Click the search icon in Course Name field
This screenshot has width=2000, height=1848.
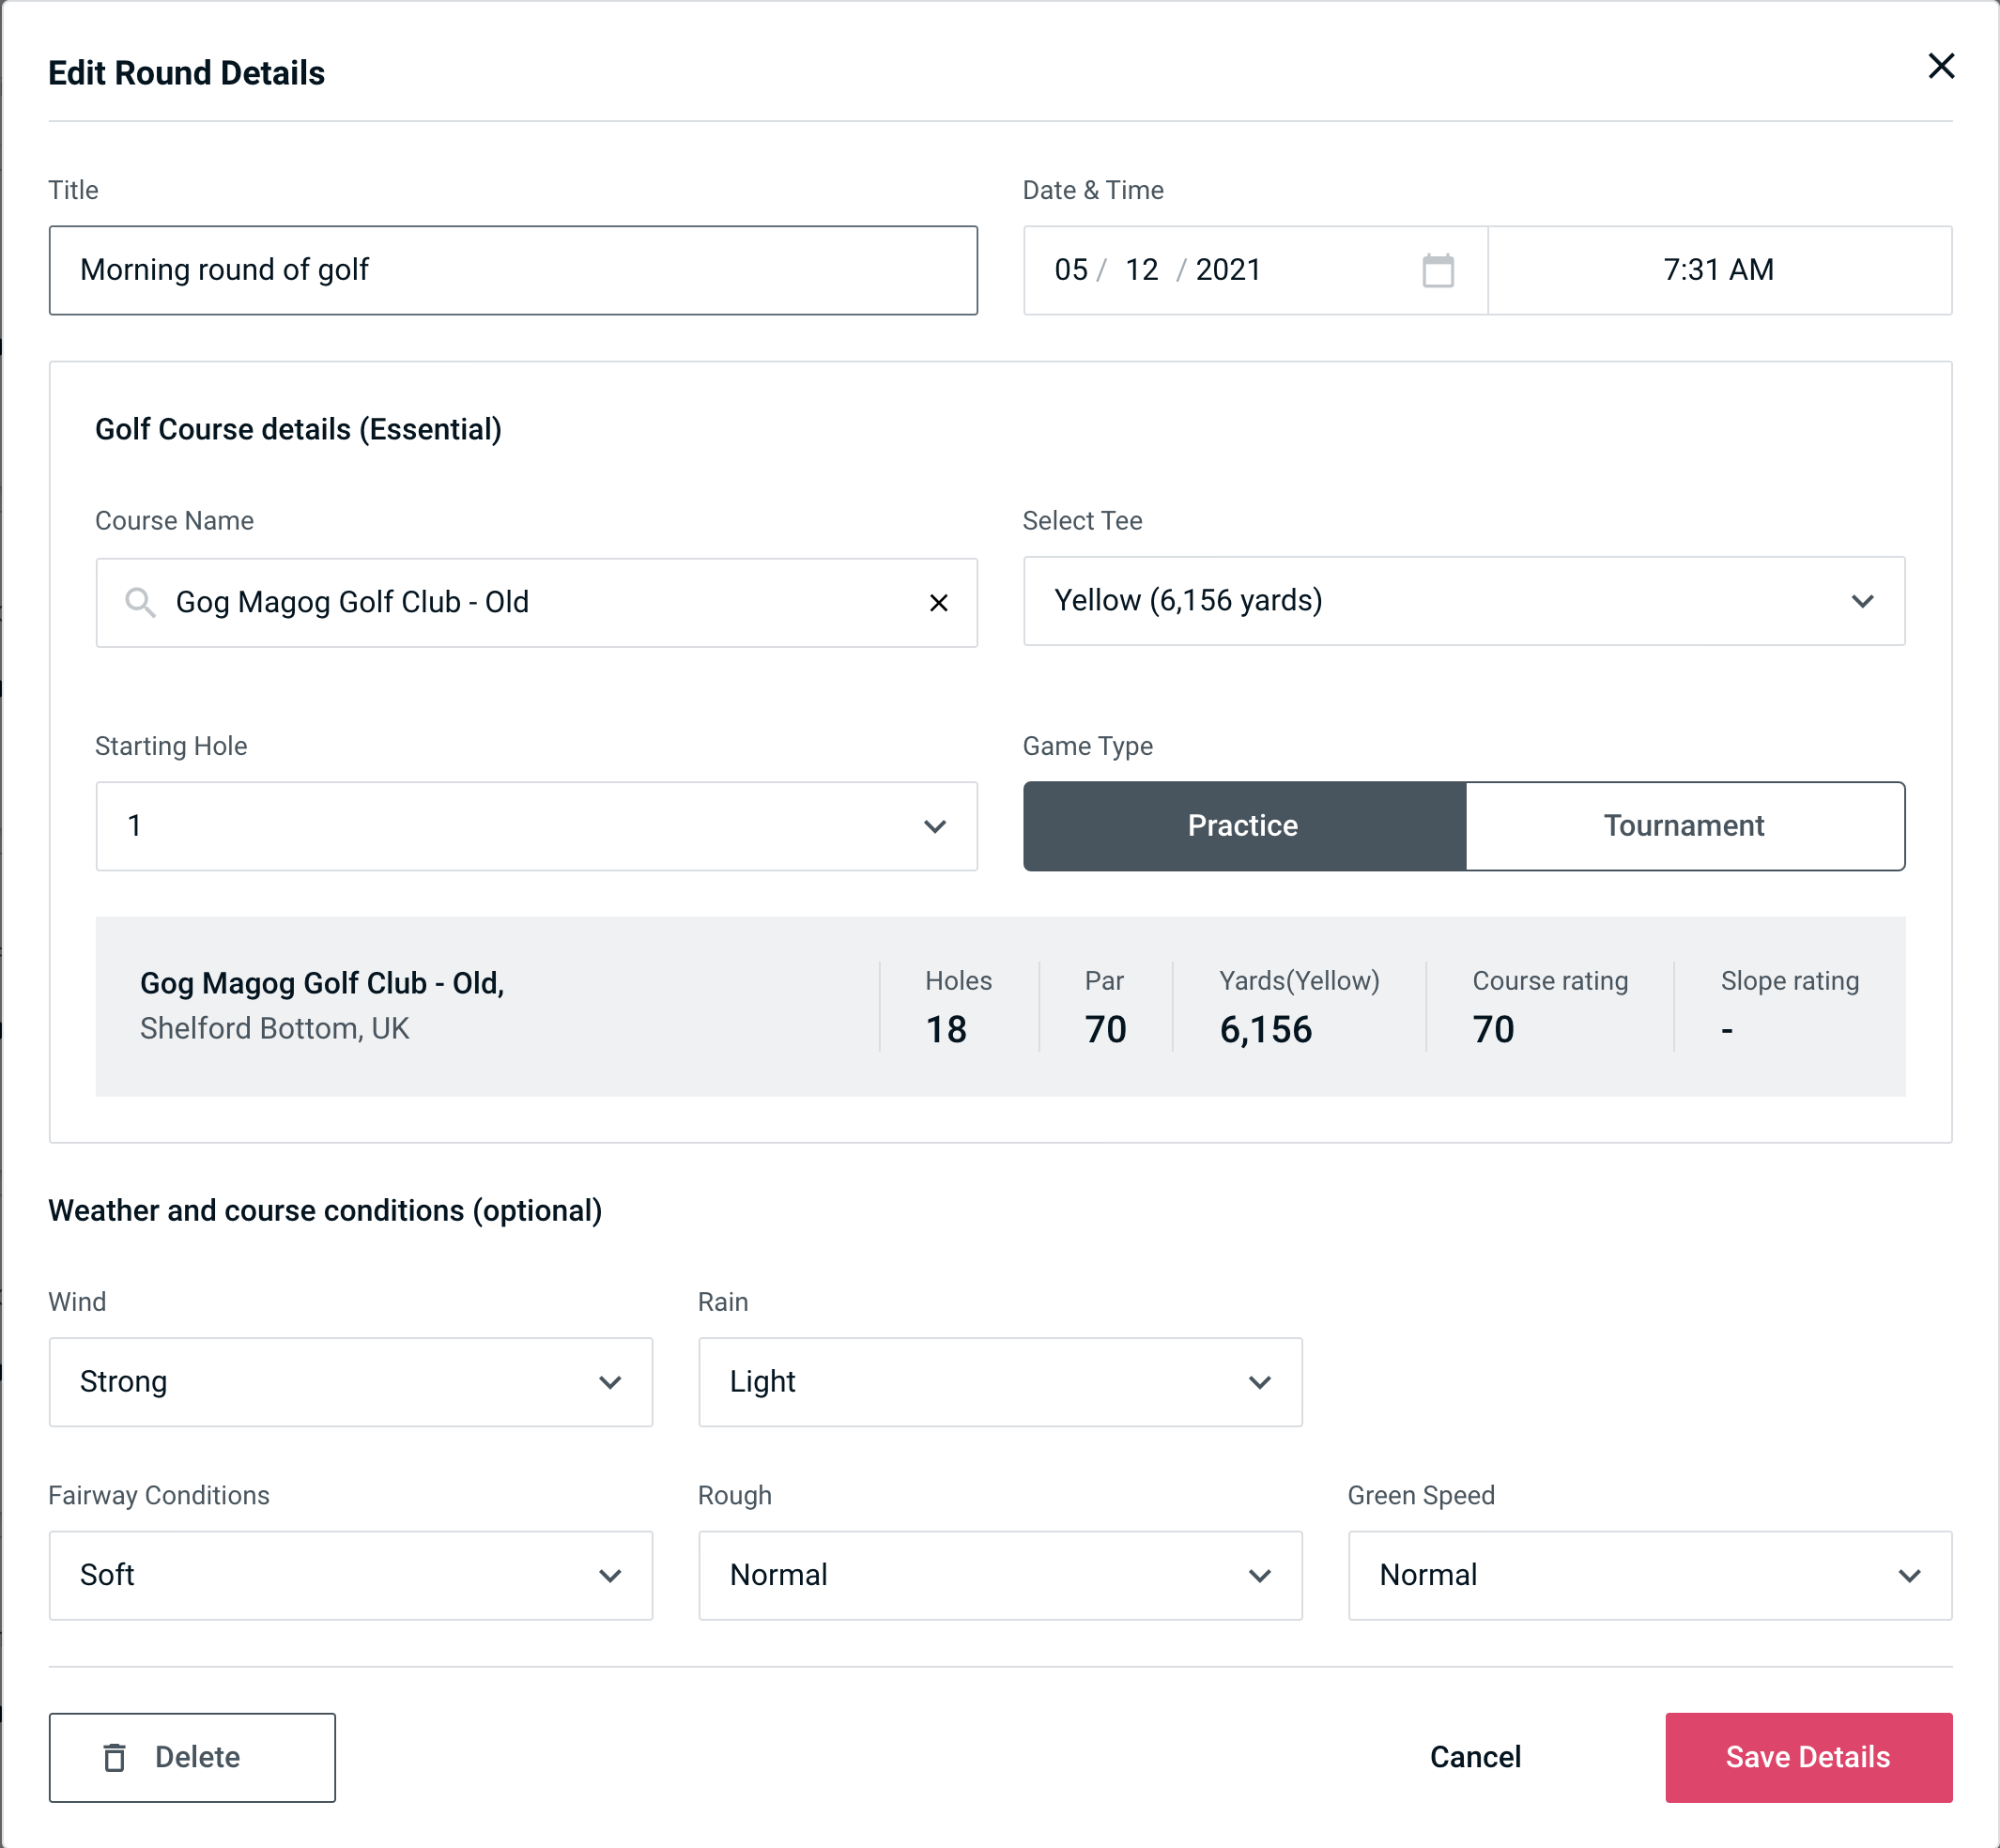pyautogui.click(x=139, y=601)
